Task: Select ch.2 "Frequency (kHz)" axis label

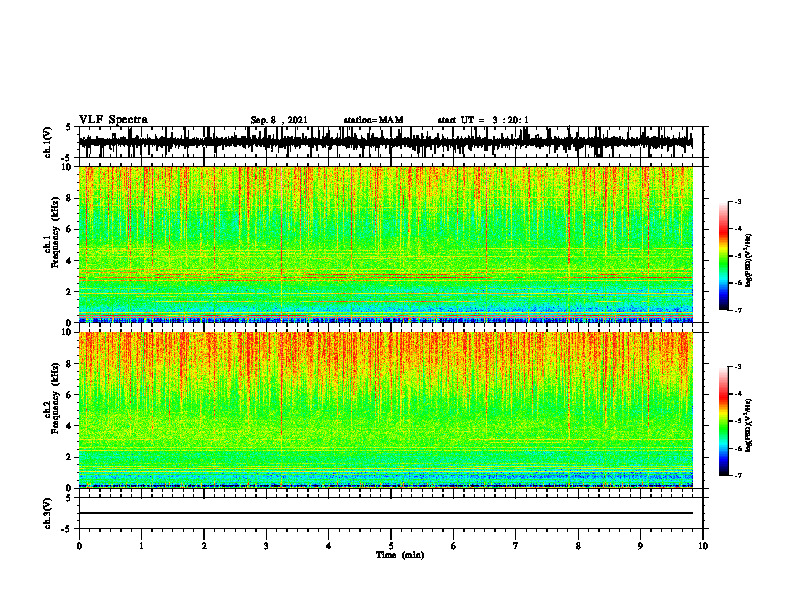Action: point(55,398)
